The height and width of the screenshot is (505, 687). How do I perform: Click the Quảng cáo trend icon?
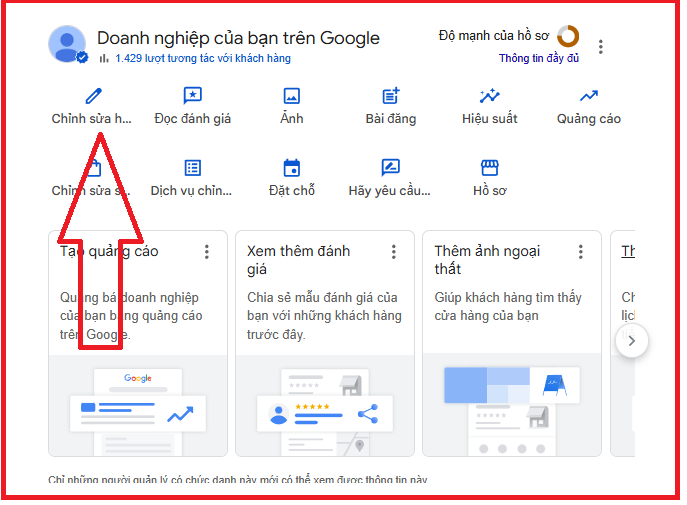[x=588, y=97]
